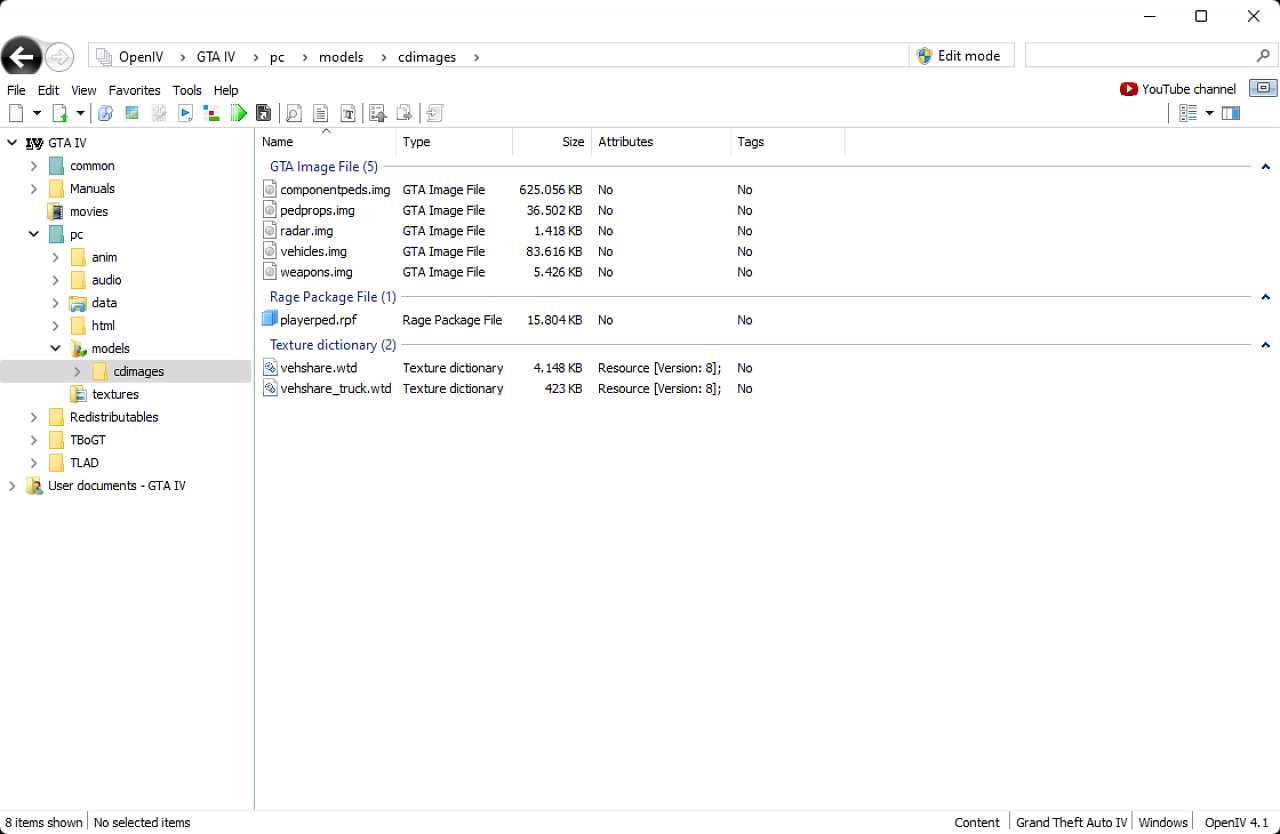This screenshot has width=1280, height=834.
Task: Click the list with up arrow icon
Action: pos(378,113)
